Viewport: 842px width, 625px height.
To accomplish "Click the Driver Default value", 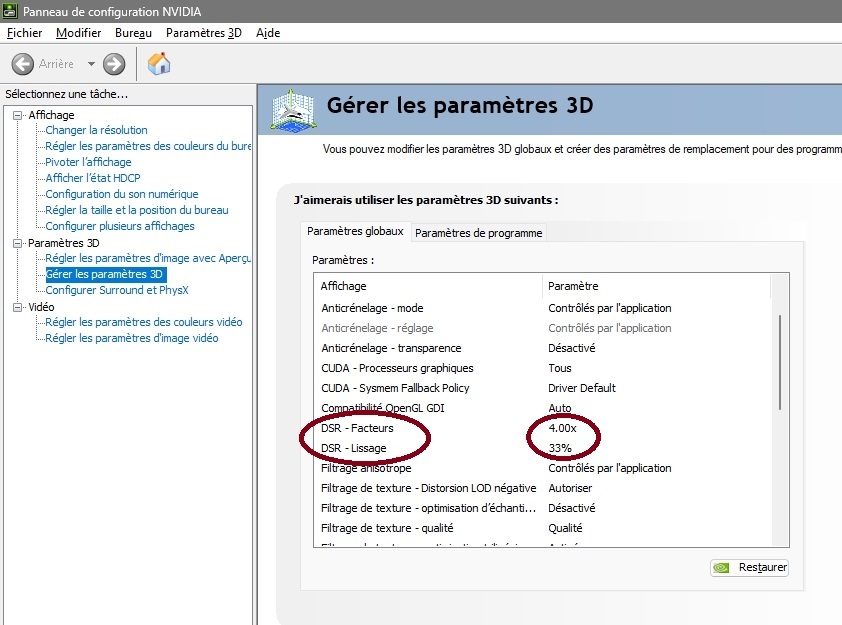I will click(582, 388).
